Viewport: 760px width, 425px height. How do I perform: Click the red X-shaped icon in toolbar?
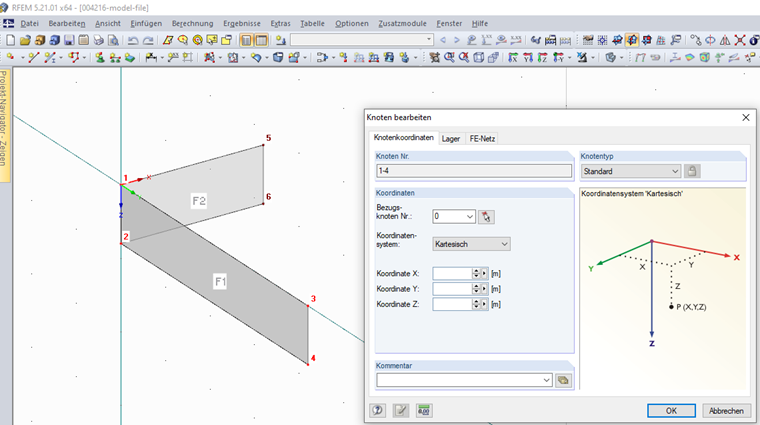click(740, 40)
